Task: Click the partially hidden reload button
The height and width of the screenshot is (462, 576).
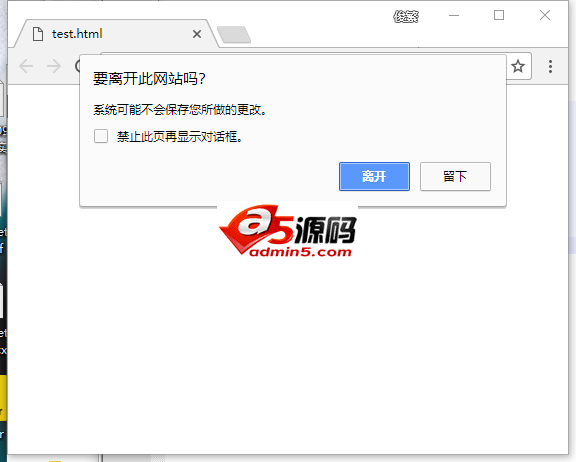Action: pos(77,66)
